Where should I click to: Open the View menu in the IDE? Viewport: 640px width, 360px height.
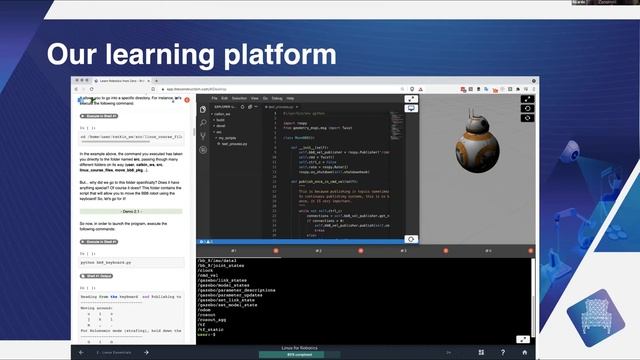(255, 98)
